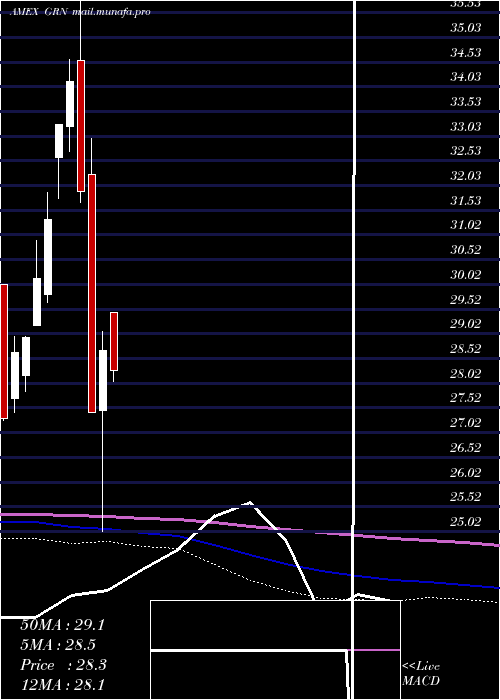This screenshot has width=500, height=700.
Task: Click the 33.03 price axis label
Action: pos(466,127)
